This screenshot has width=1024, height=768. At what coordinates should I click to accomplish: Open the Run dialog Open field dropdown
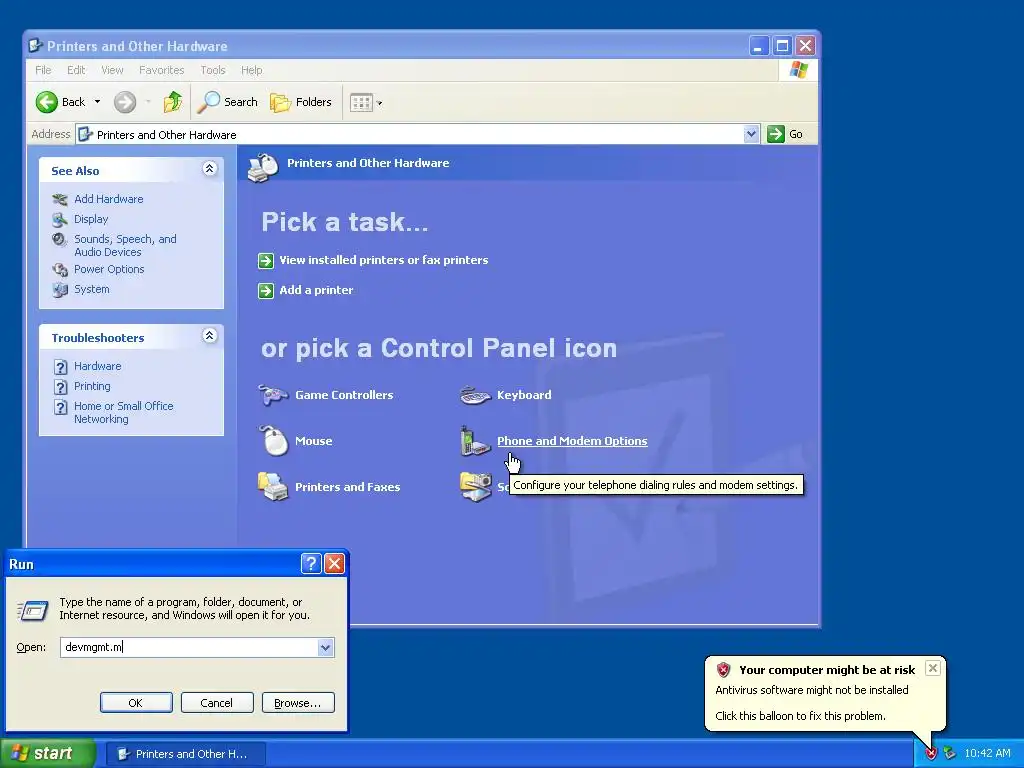[325, 647]
